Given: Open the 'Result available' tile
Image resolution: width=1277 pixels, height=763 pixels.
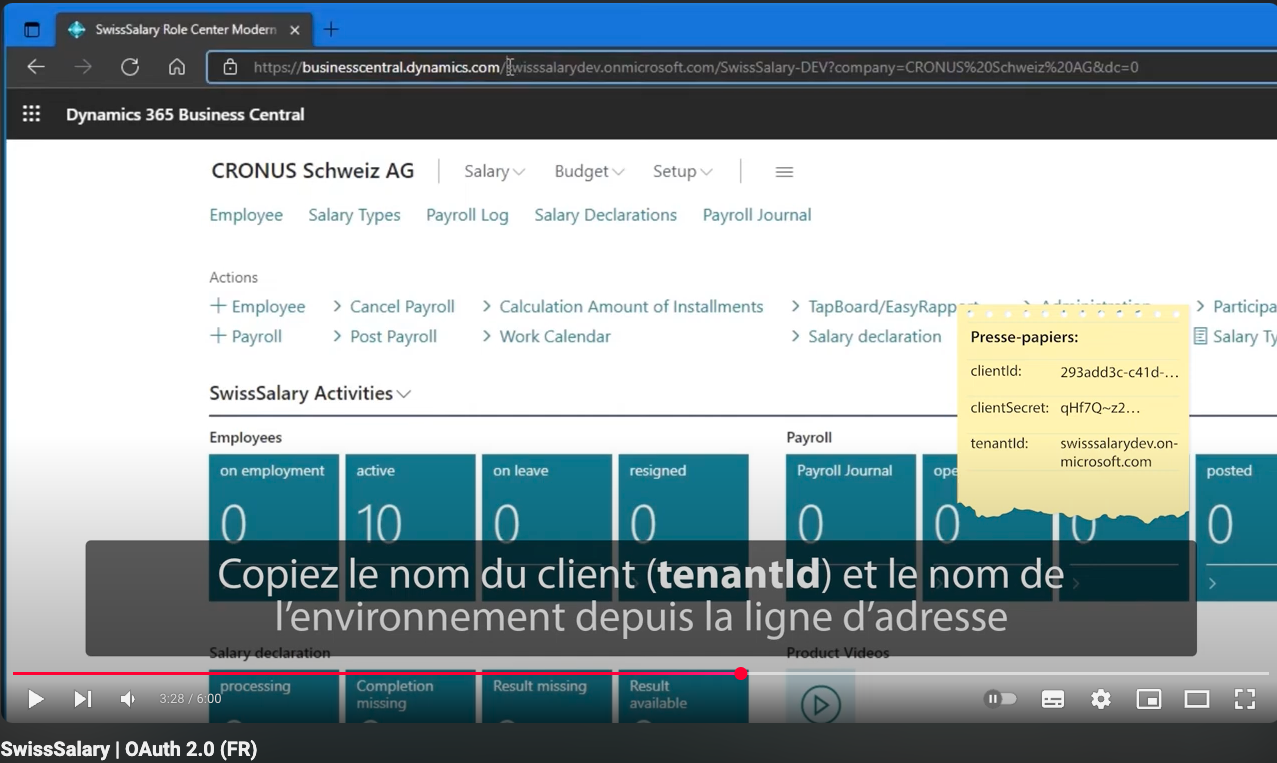Looking at the screenshot, I should point(683,696).
